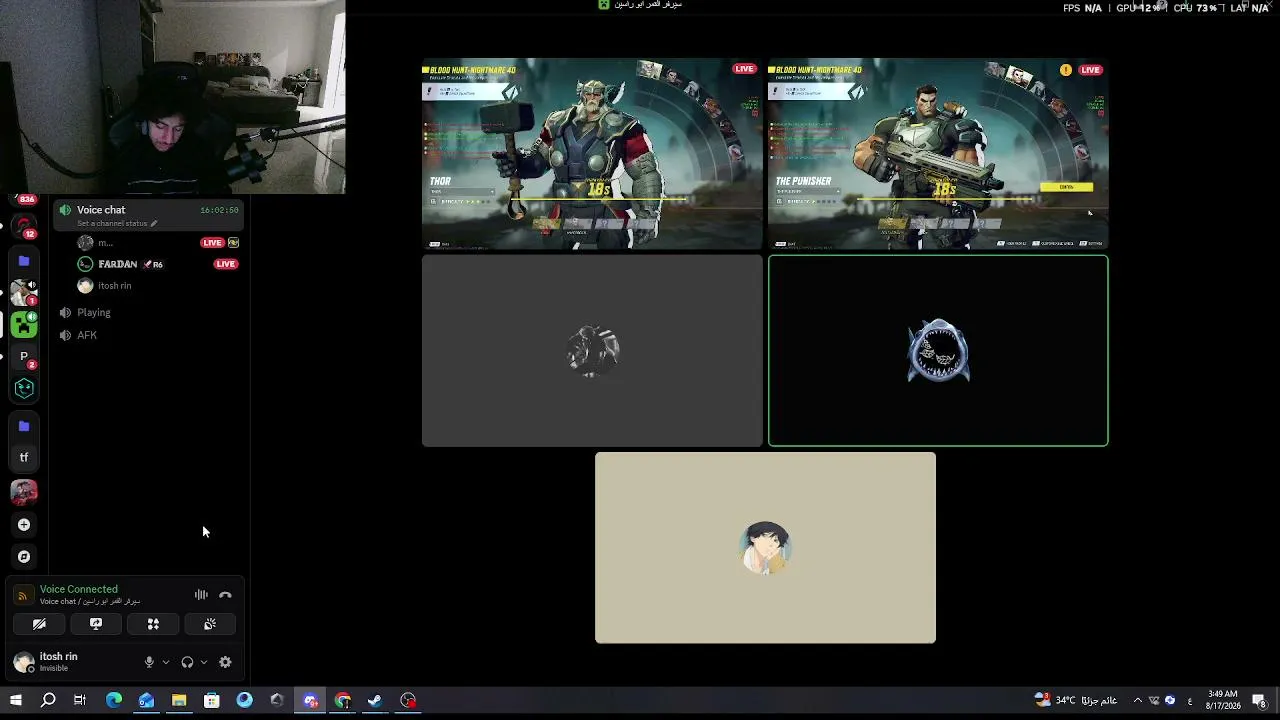
Task: Open the 'P' server icon
Action: point(24,356)
